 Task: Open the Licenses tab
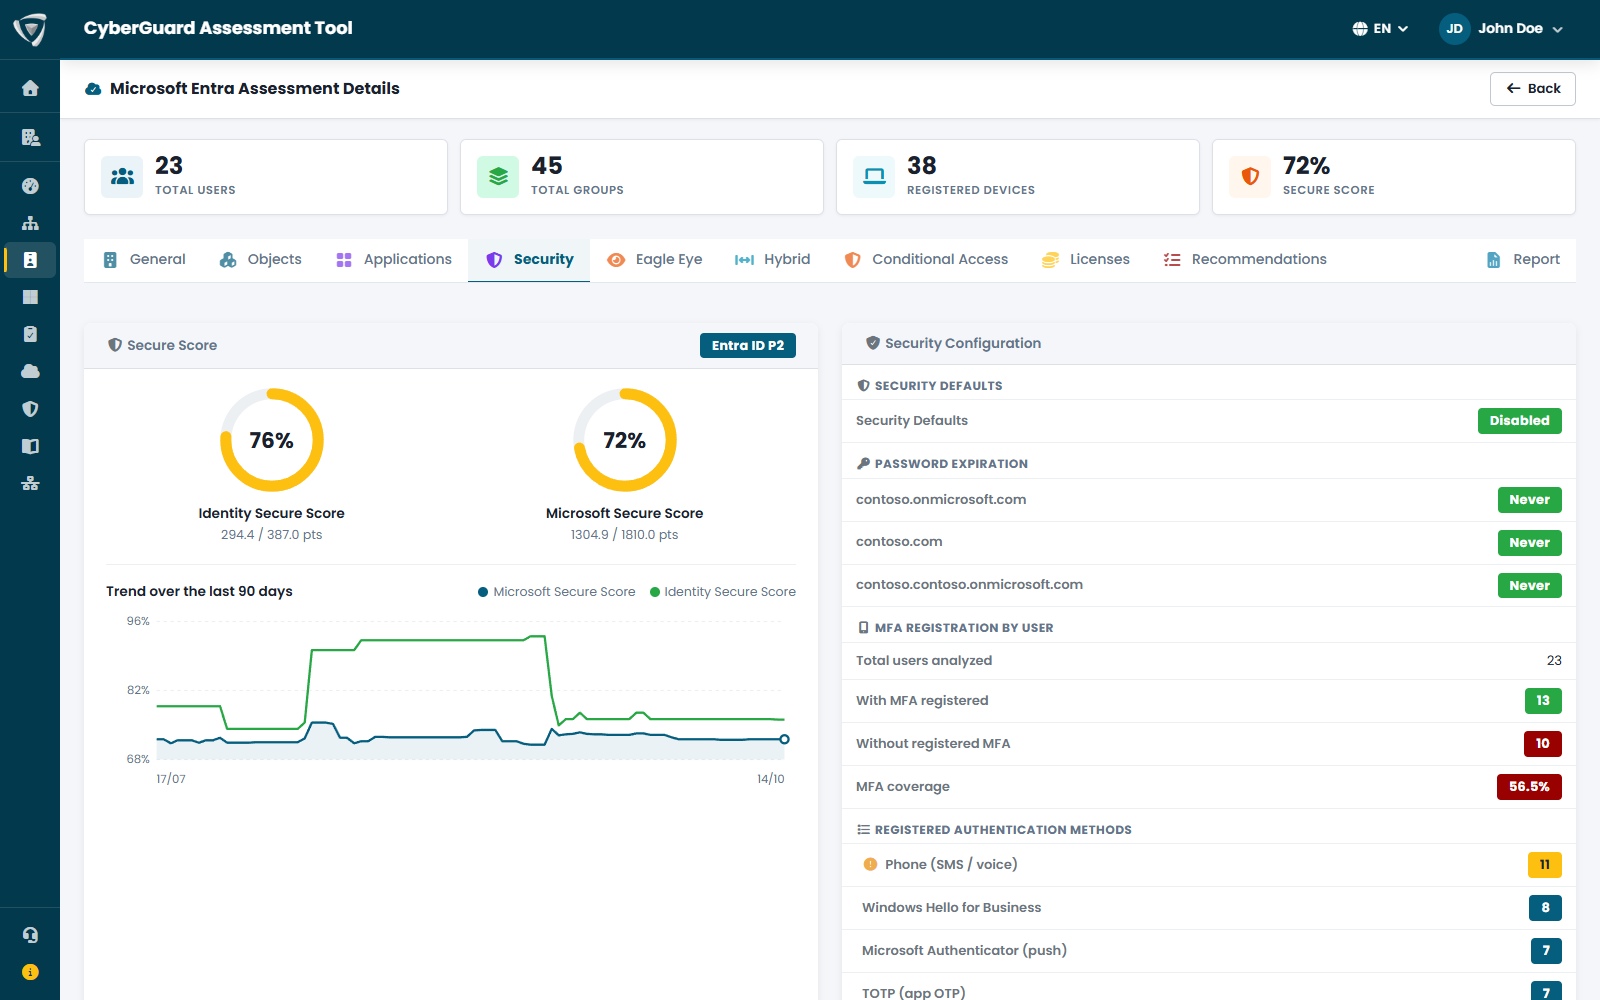pyautogui.click(x=1085, y=260)
